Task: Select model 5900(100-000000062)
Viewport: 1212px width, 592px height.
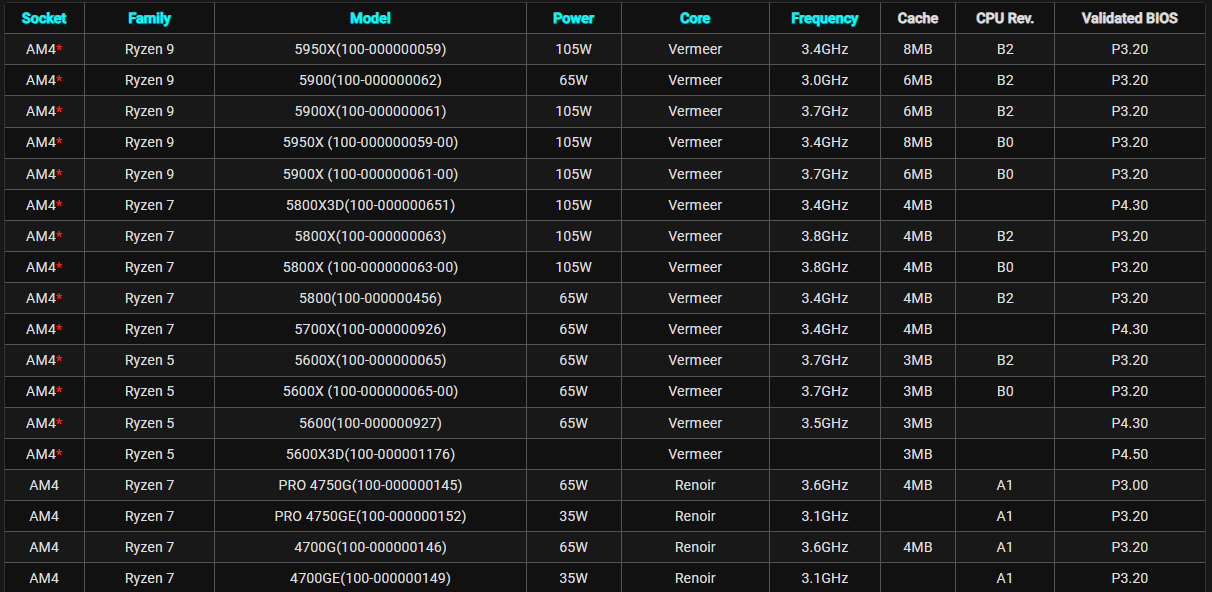Action: [x=370, y=80]
